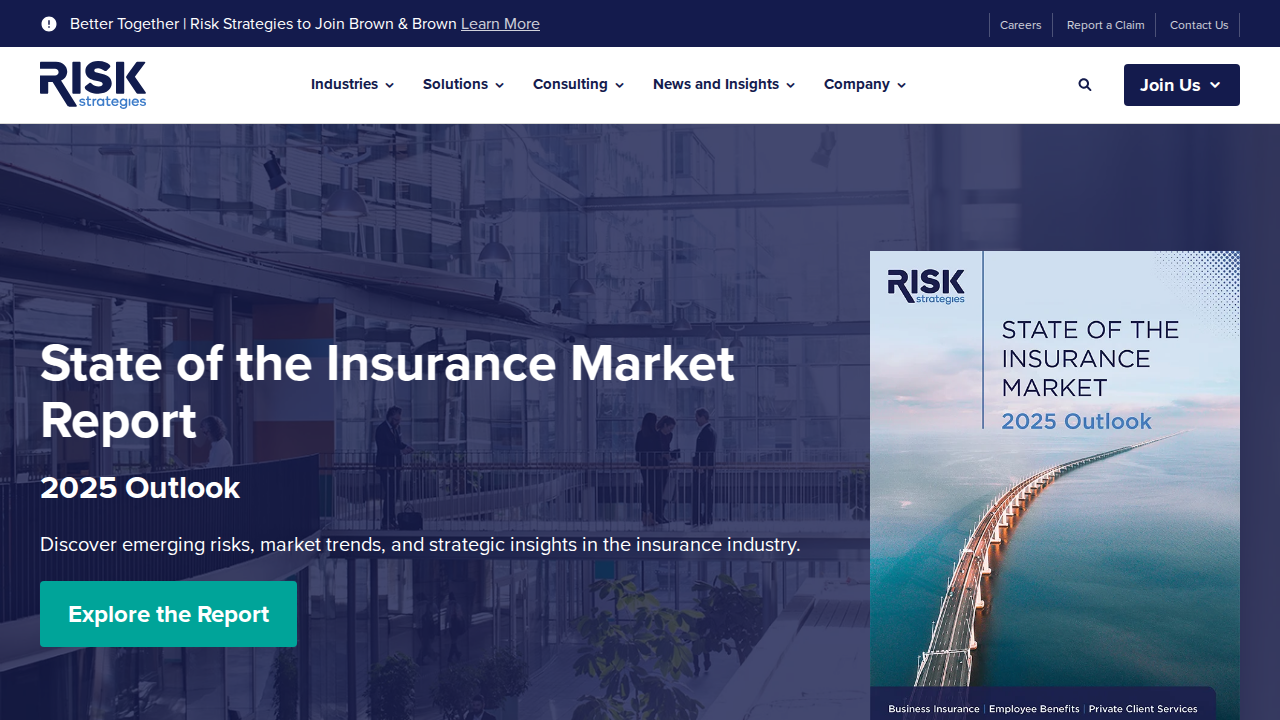
Task: Click the 2025 Outlook subheading text
Action: click(140, 488)
